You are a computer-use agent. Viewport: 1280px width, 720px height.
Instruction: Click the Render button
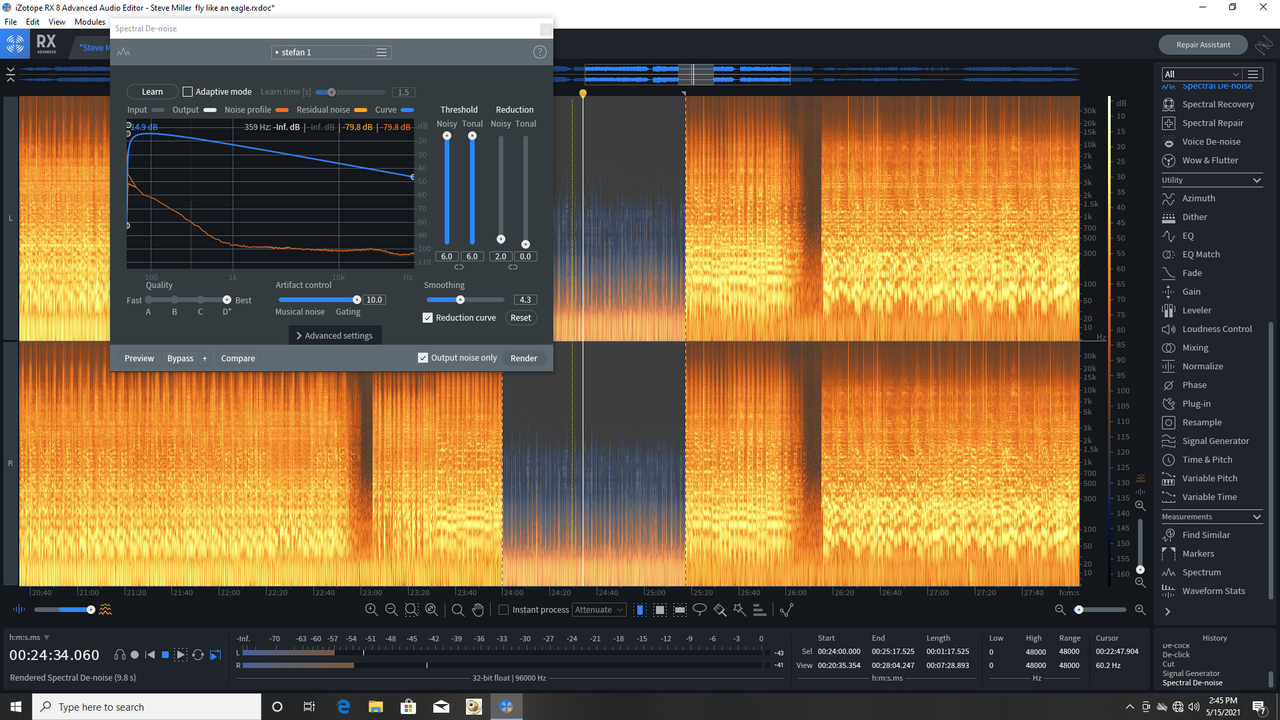coord(524,358)
